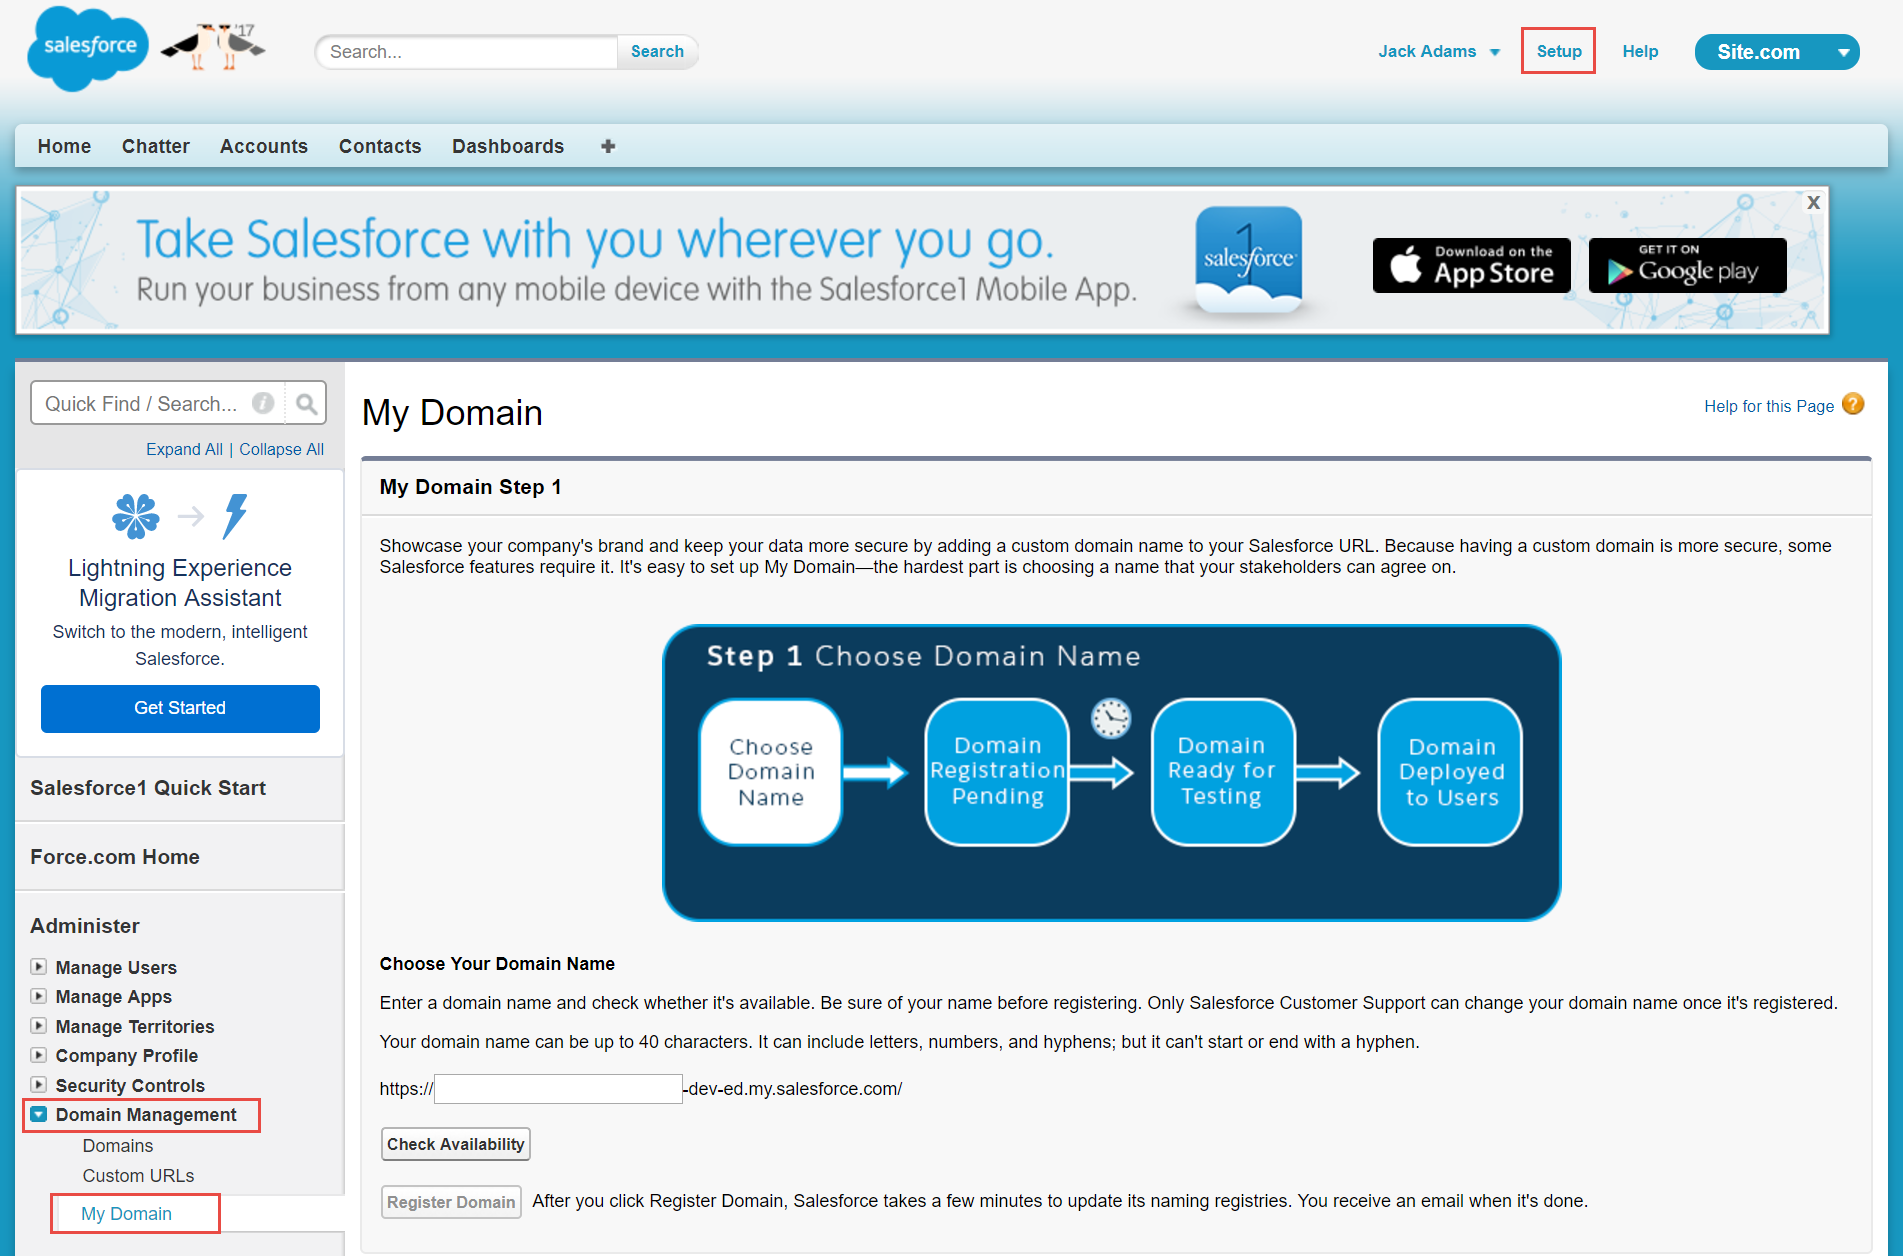This screenshot has width=1903, height=1256.
Task: Open the Site.com app menu dropdown
Action: [1842, 52]
